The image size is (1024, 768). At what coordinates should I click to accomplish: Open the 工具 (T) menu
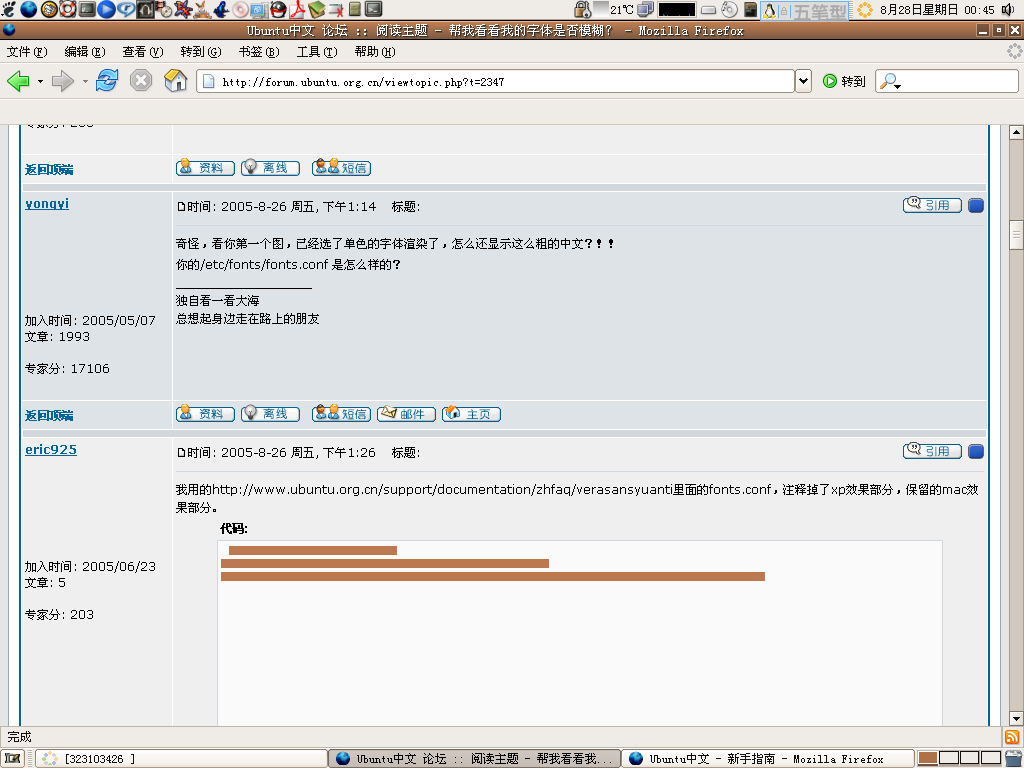click(317, 52)
